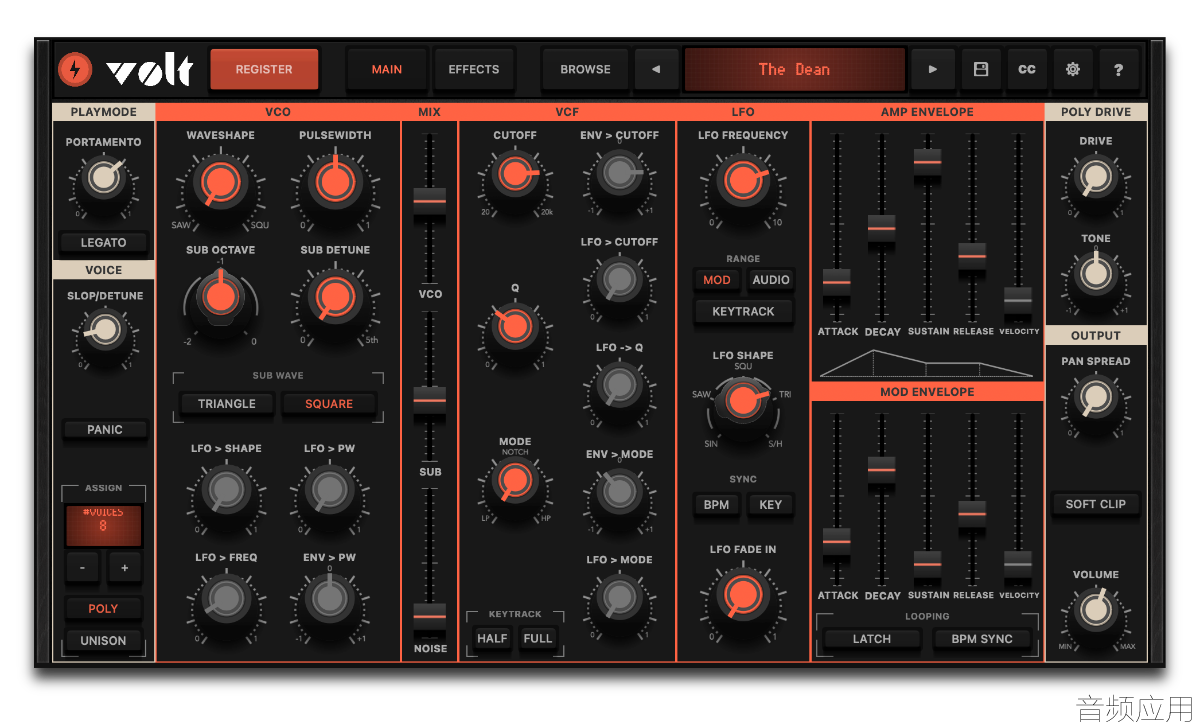This screenshot has width=1200, height=728.
Task: Switch to the MAIN tab
Action: 387,70
